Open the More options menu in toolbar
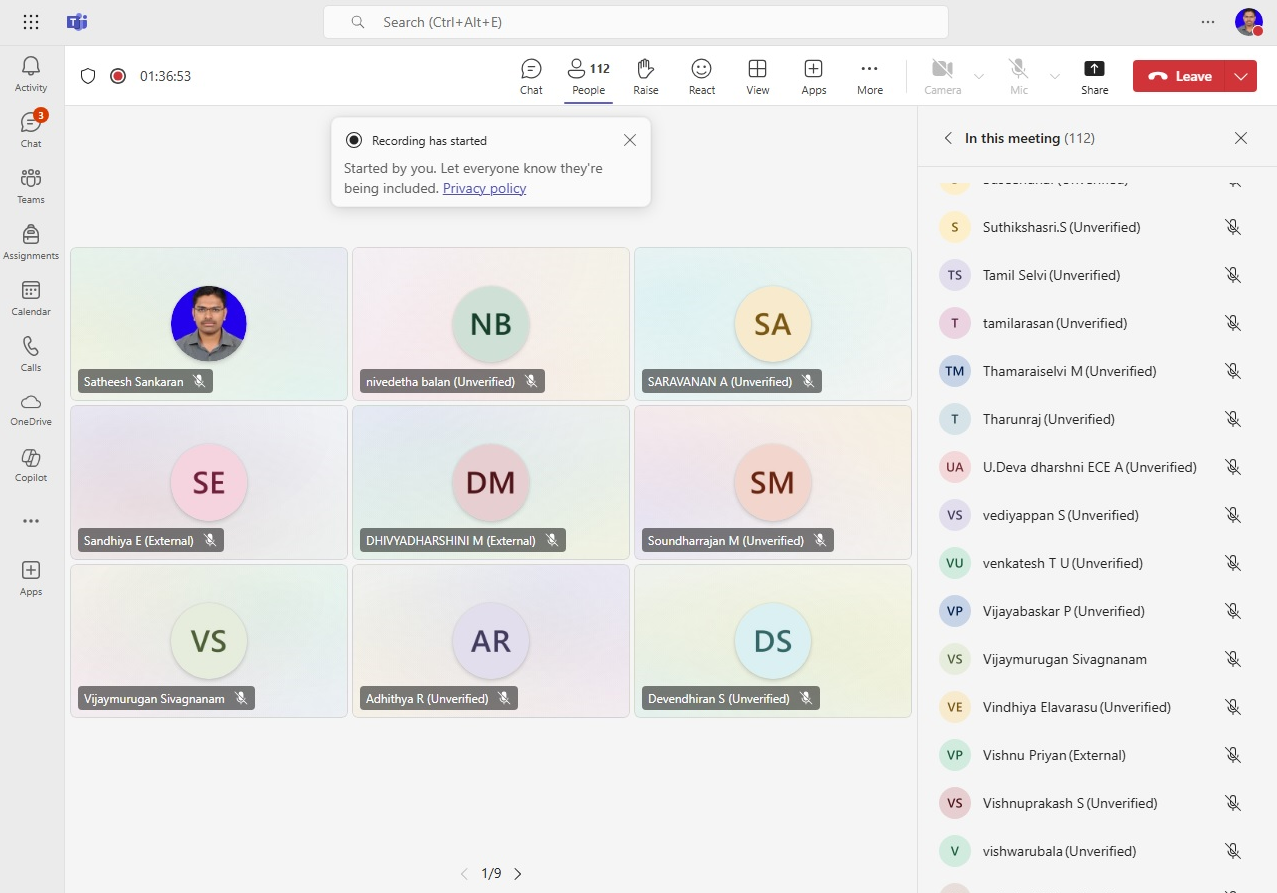The height and width of the screenshot is (893, 1277). tap(869, 76)
